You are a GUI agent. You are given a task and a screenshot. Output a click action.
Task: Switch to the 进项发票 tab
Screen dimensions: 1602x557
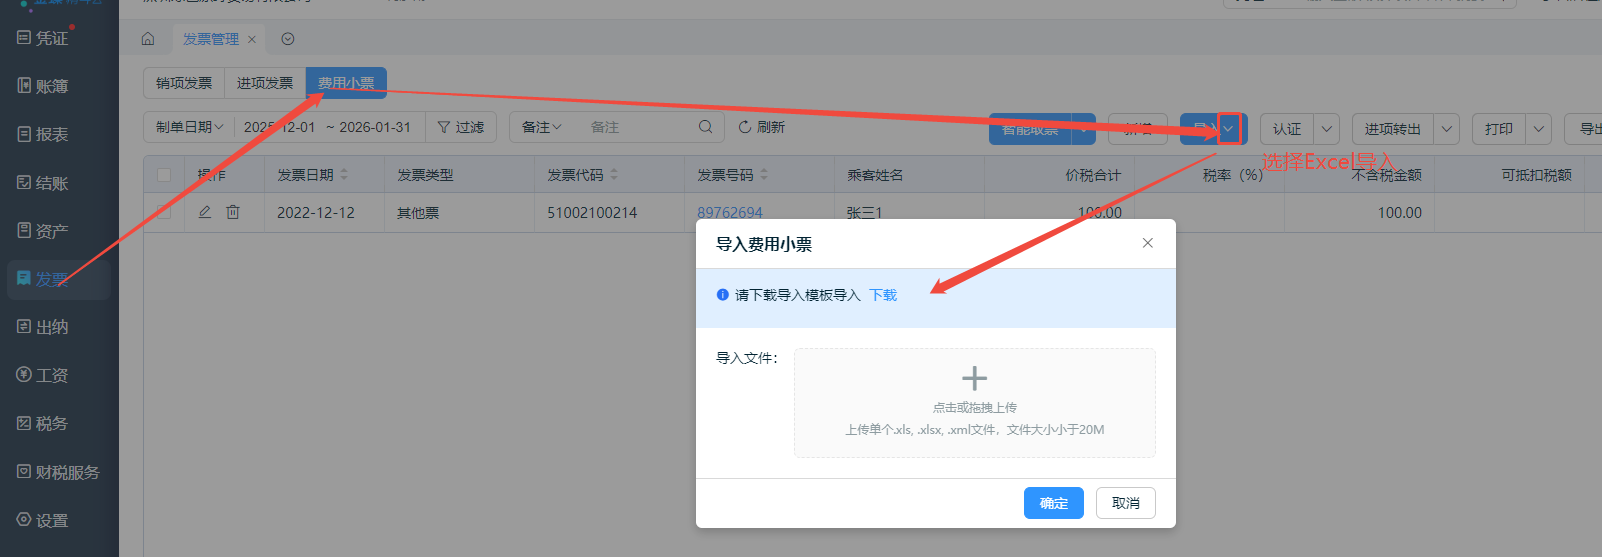point(265,83)
